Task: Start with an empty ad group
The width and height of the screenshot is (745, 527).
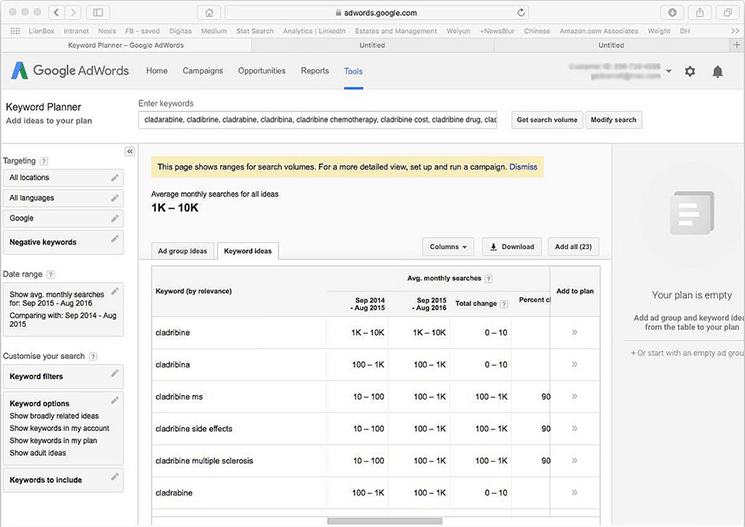Action: pyautogui.click(x=688, y=353)
